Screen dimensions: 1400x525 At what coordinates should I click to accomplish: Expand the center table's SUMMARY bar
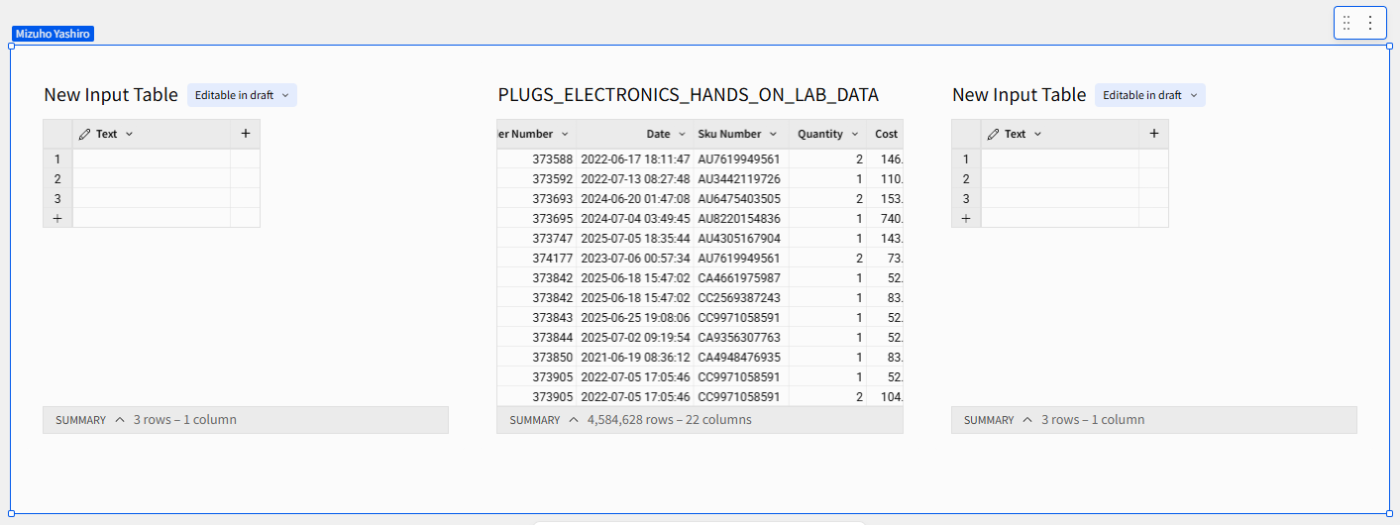click(x=574, y=420)
